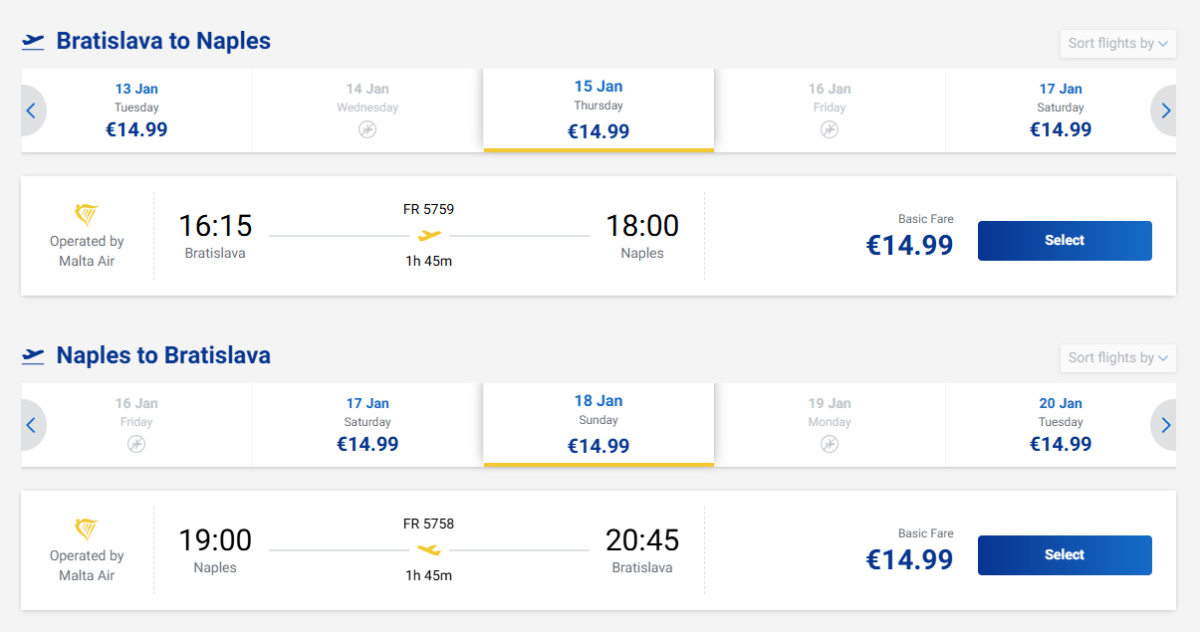Open the outbound Sort flights by dropdown
Screen dimensions: 1200x632
[1117, 43]
